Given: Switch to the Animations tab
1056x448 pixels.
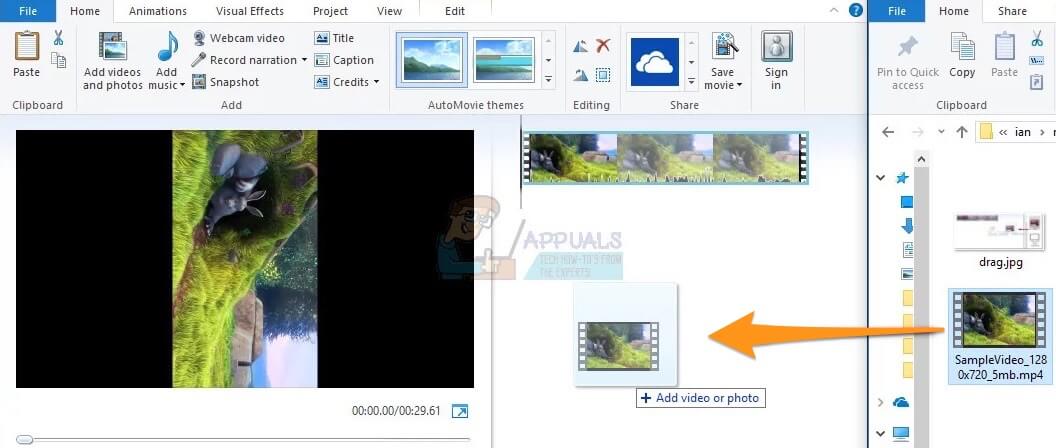Looking at the screenshot, I should (158, 11).
